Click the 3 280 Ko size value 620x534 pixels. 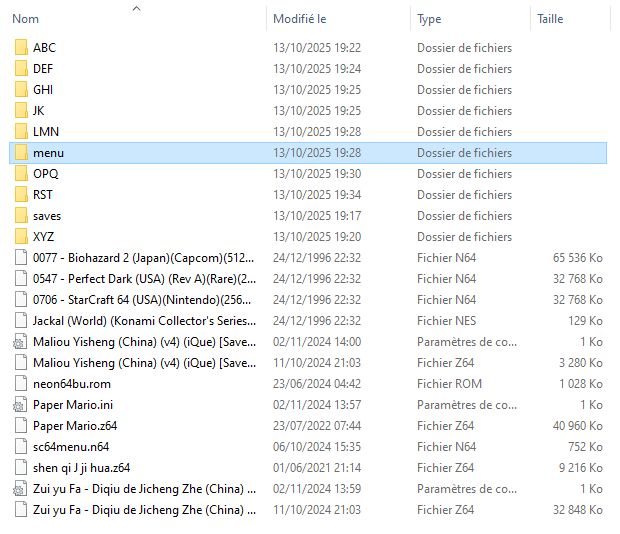click(580, 363)
